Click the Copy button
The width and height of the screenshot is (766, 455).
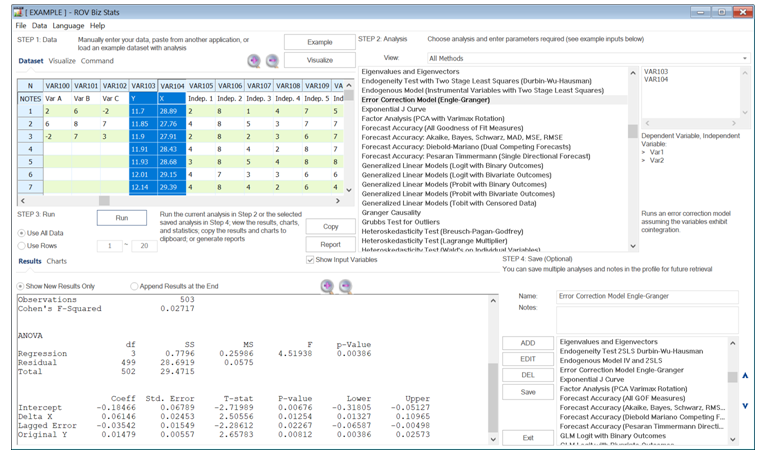331,226
